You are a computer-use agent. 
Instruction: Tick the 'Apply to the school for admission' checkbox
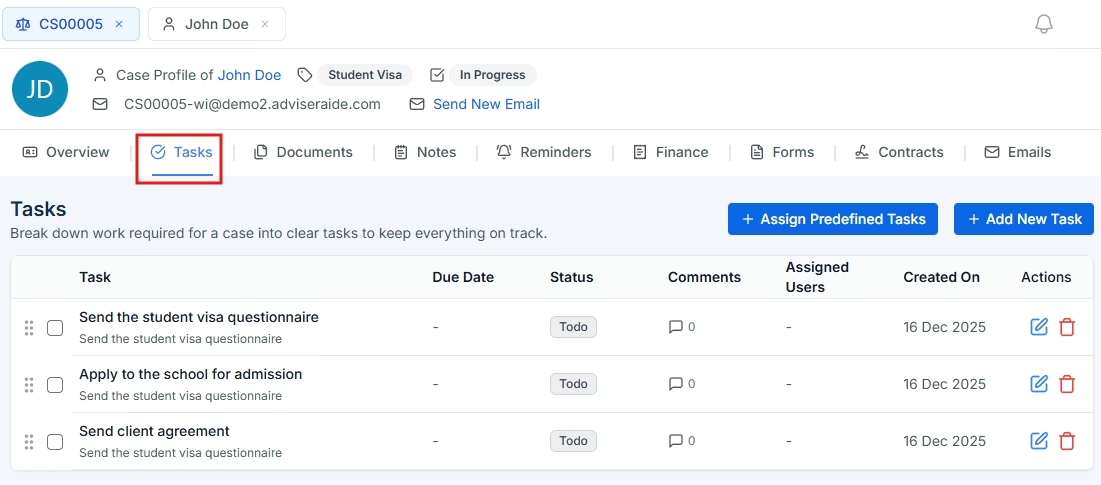[x=55, y=385]
